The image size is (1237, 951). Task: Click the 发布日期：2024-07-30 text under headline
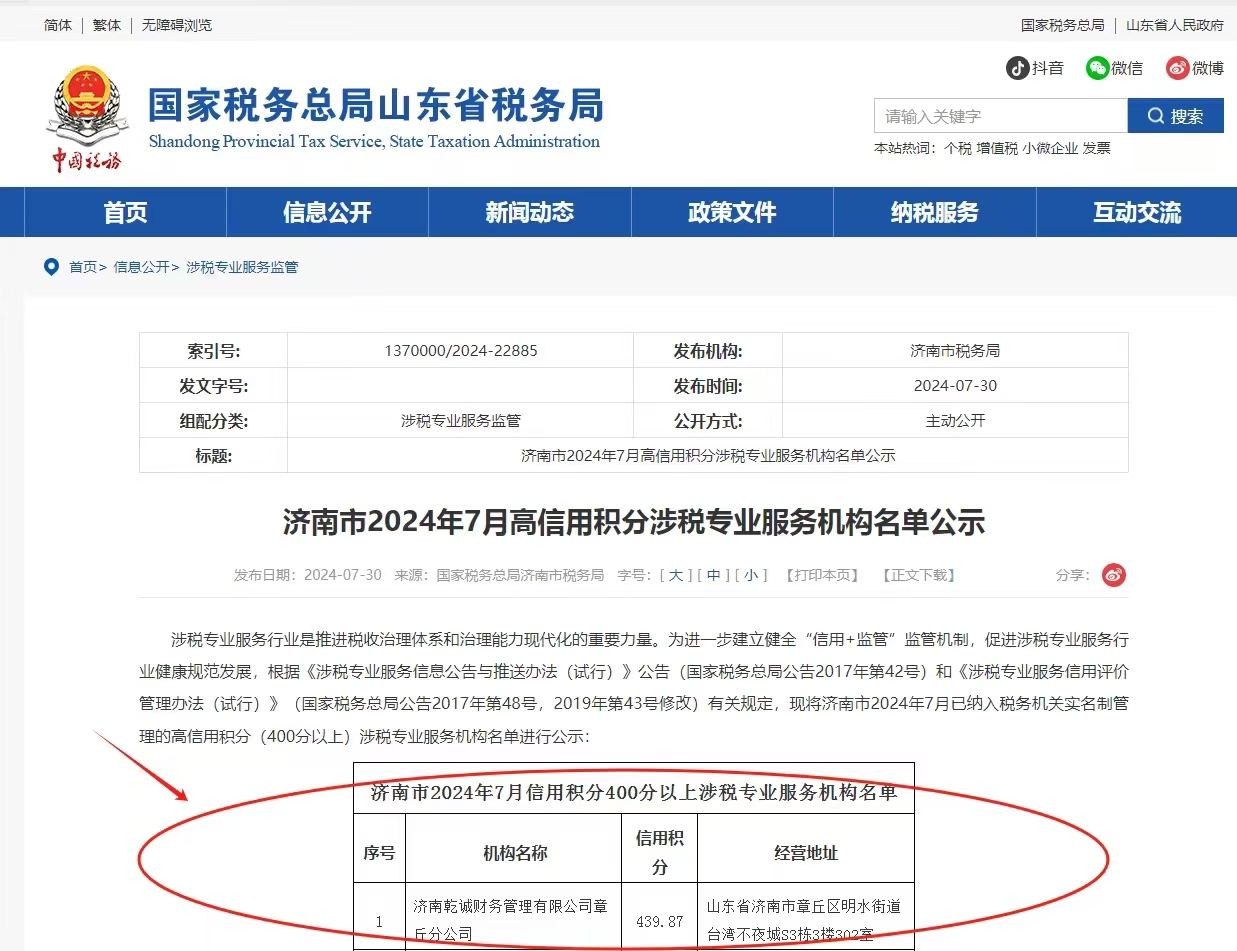(308, 575)
